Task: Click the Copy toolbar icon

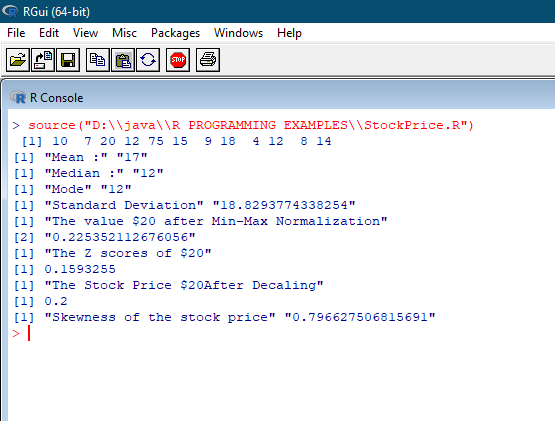Action: (x=98, y=60)
